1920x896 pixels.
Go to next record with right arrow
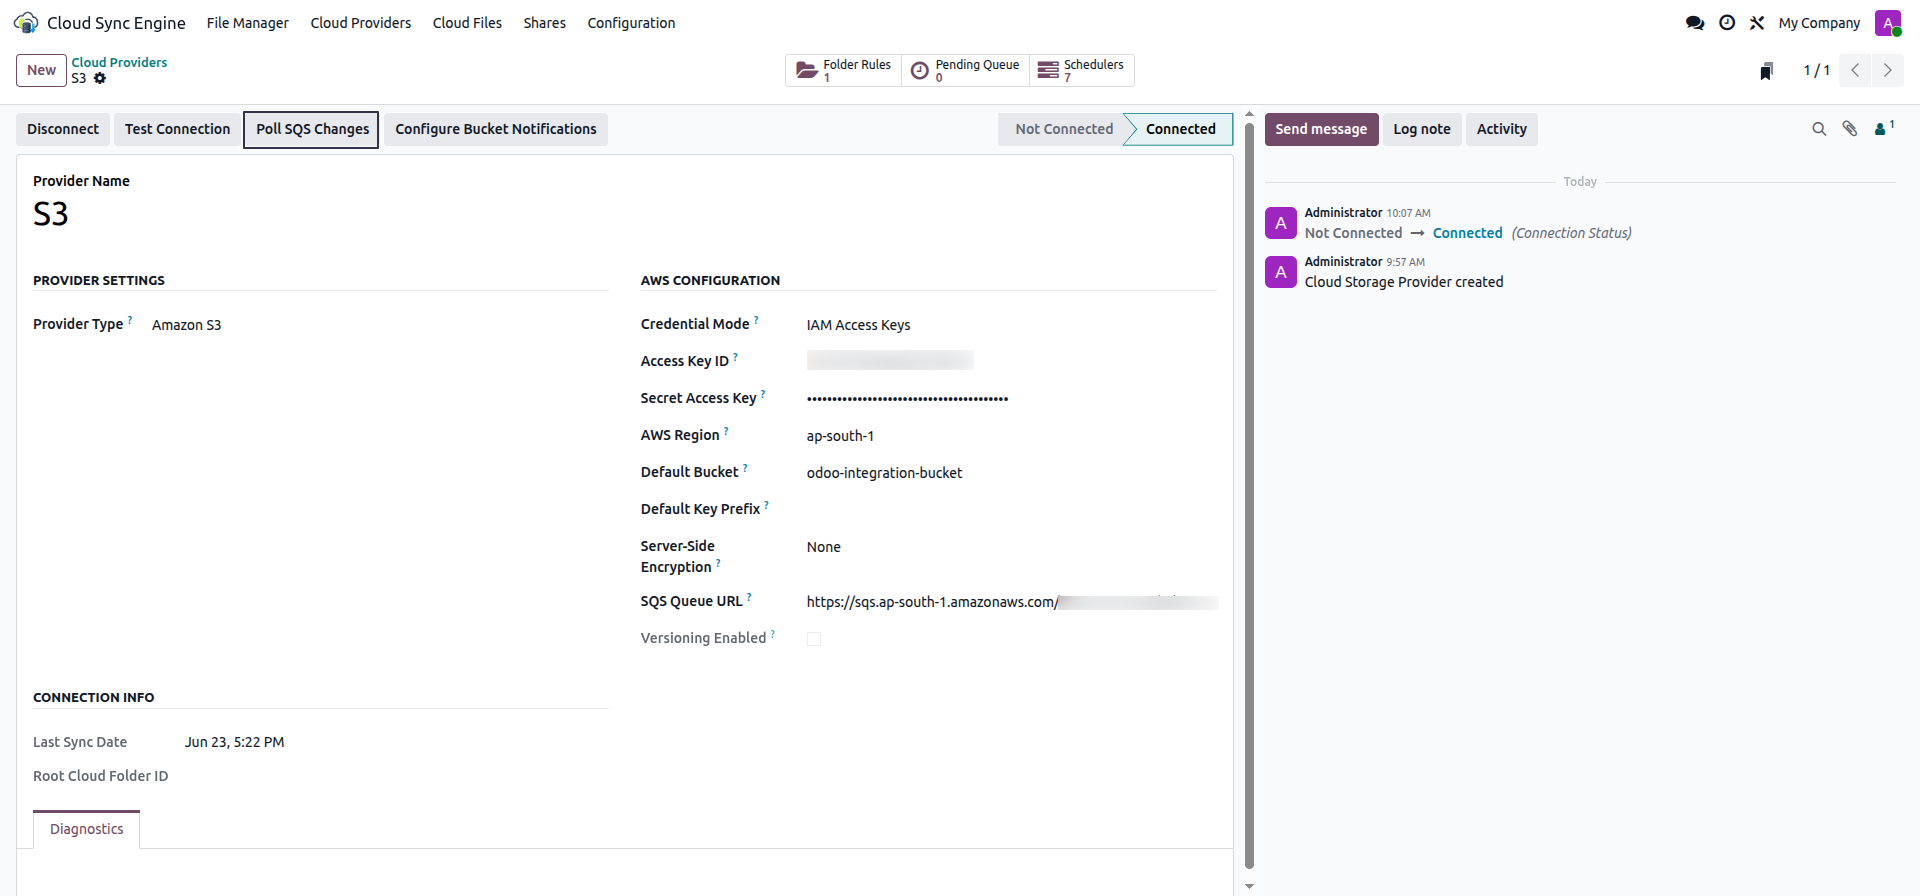pos(1888,70)
